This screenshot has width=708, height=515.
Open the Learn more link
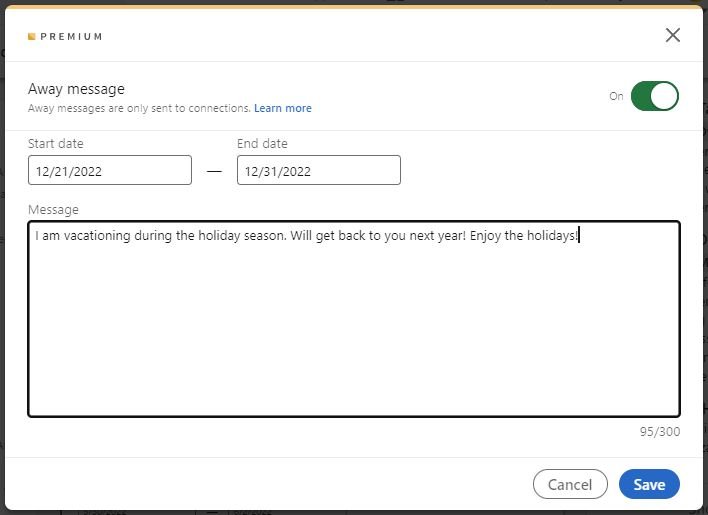click(283, 108)
